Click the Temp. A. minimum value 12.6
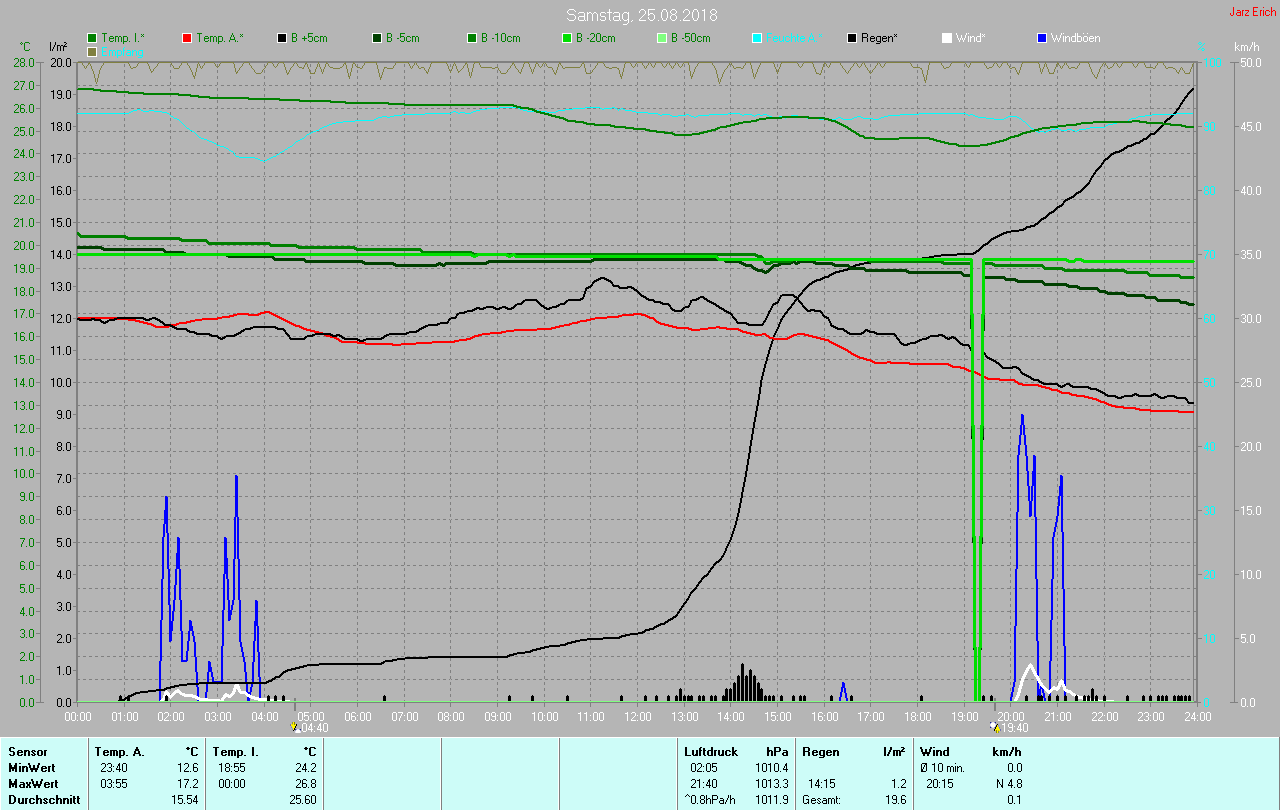This screenshot has height=810, width=1280. (188, 768)
